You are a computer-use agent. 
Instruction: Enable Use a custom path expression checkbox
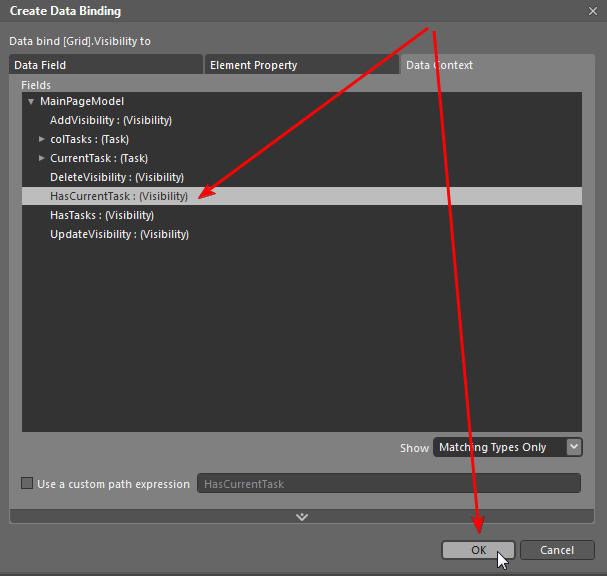(x=27, y=483)
